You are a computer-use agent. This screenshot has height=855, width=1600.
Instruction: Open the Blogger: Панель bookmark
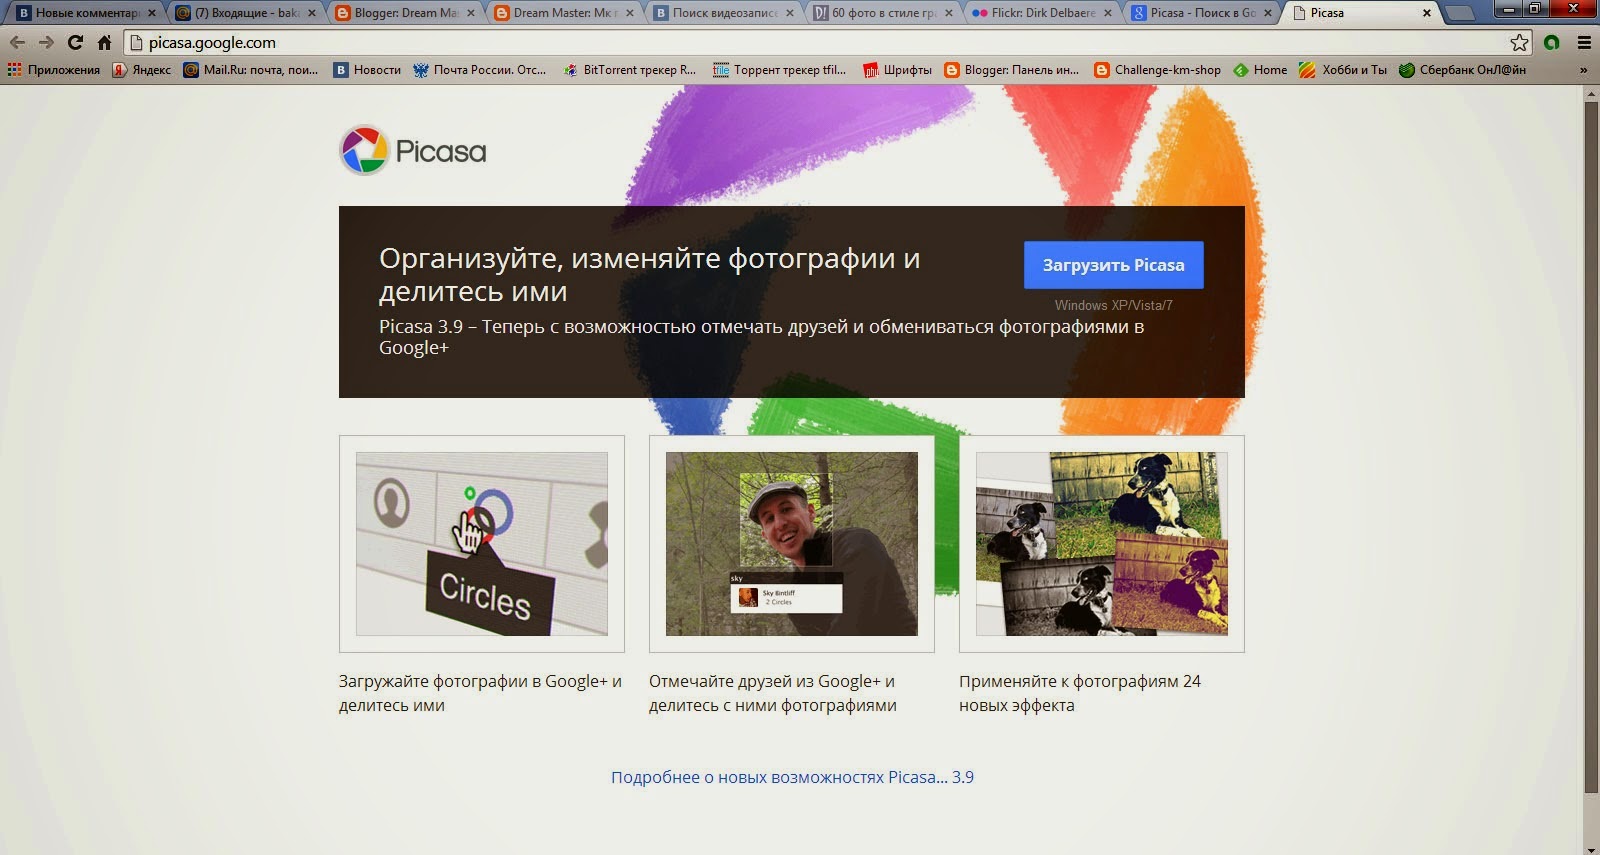pos(1011,70)
